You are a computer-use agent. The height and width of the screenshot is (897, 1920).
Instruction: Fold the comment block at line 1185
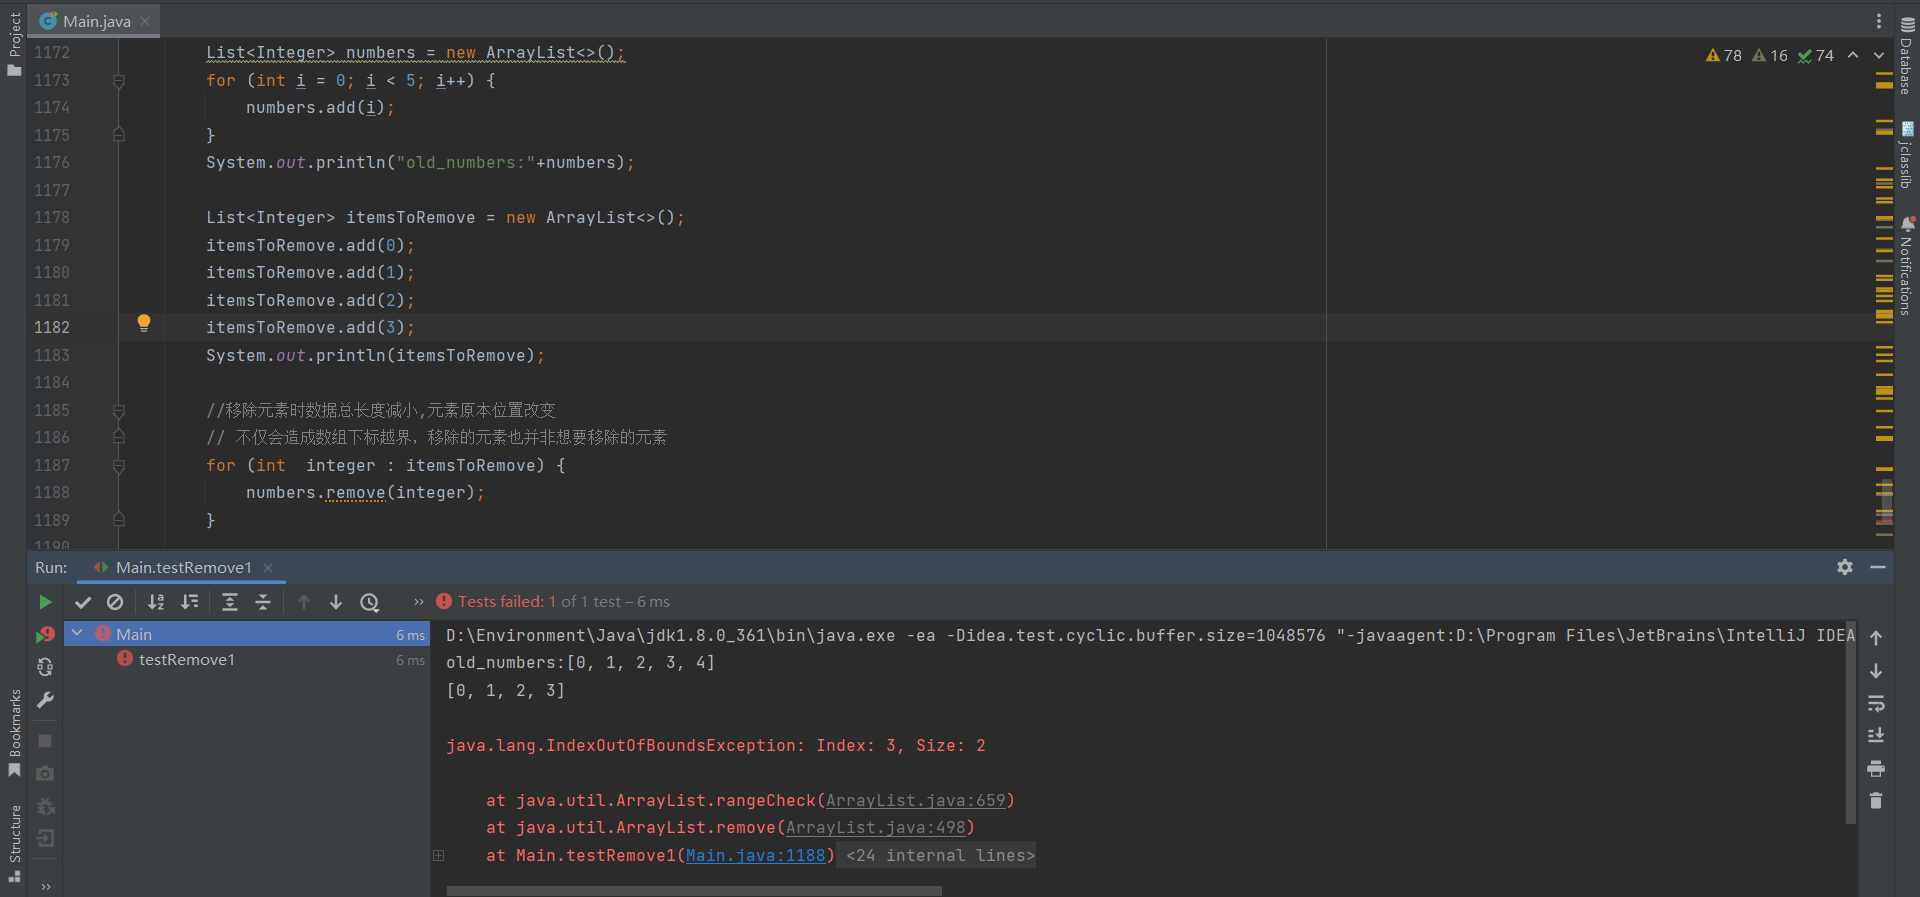(119, 411)
